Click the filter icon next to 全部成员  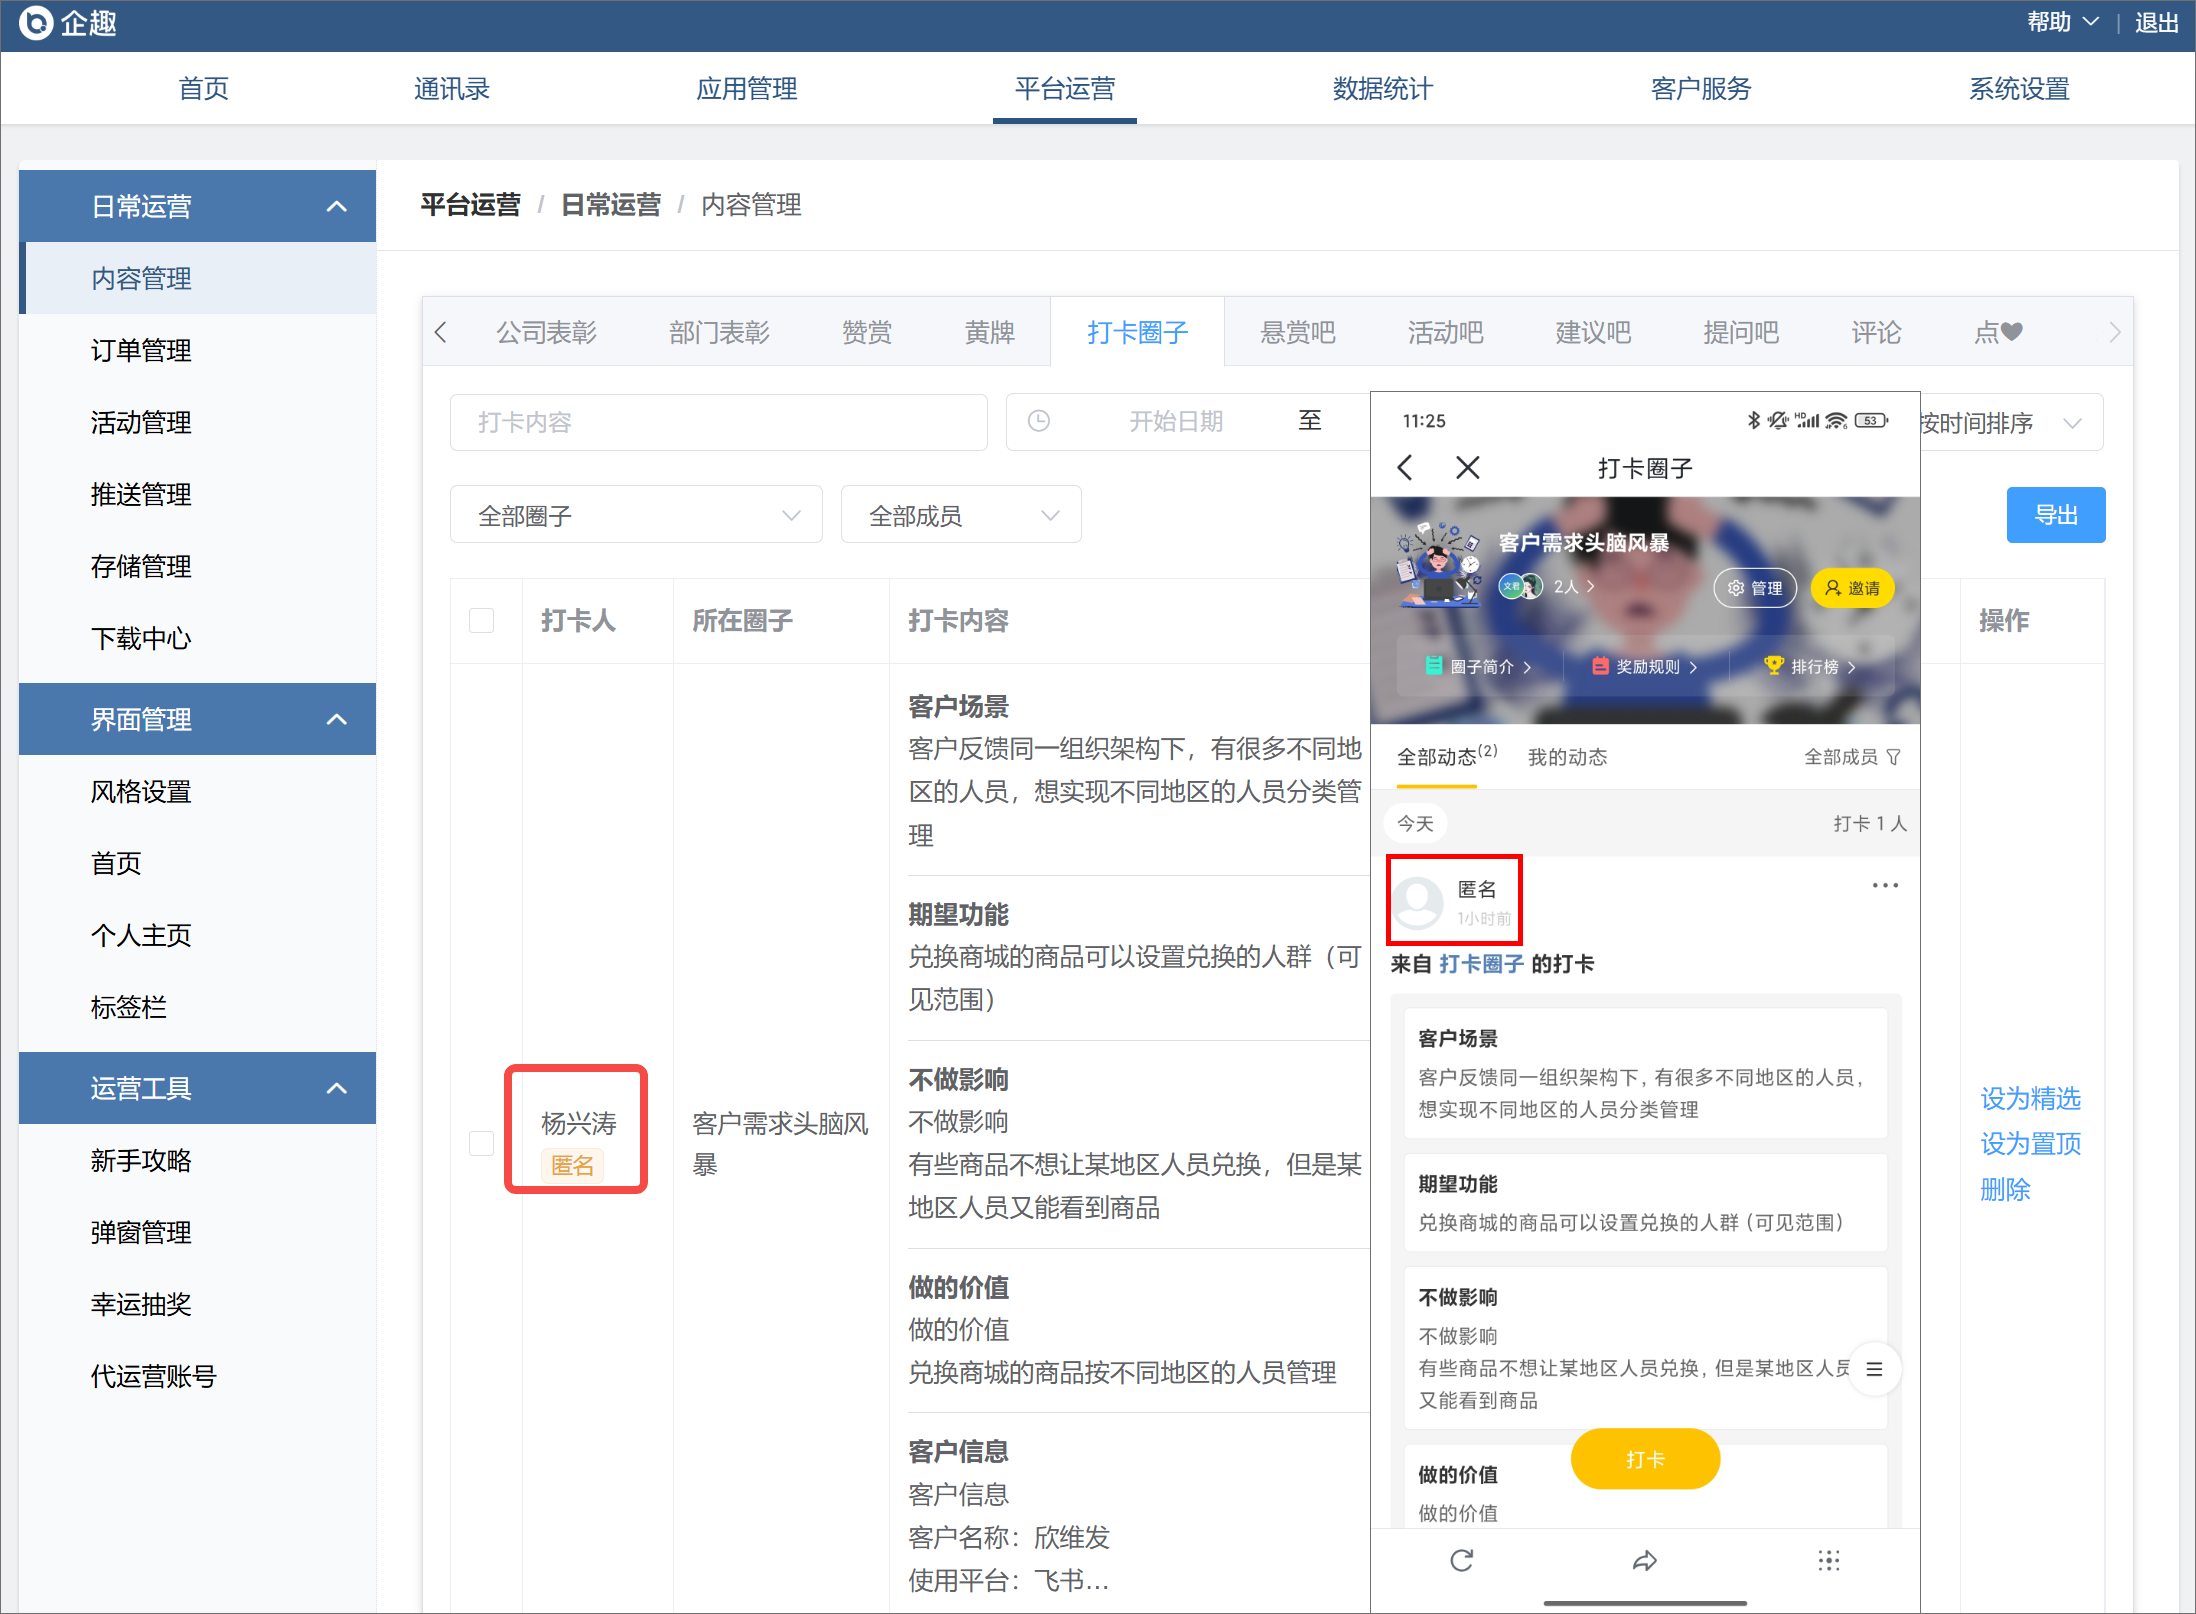(1893, 757)
